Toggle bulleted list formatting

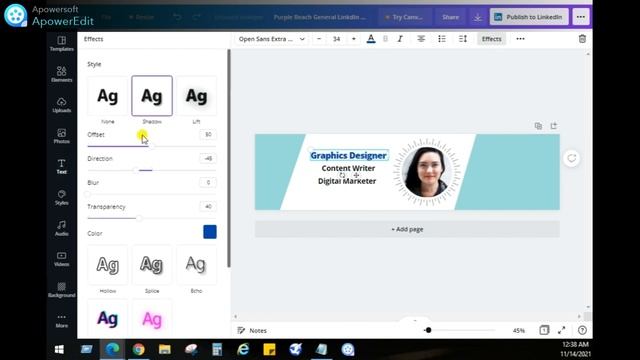(442, 39)
